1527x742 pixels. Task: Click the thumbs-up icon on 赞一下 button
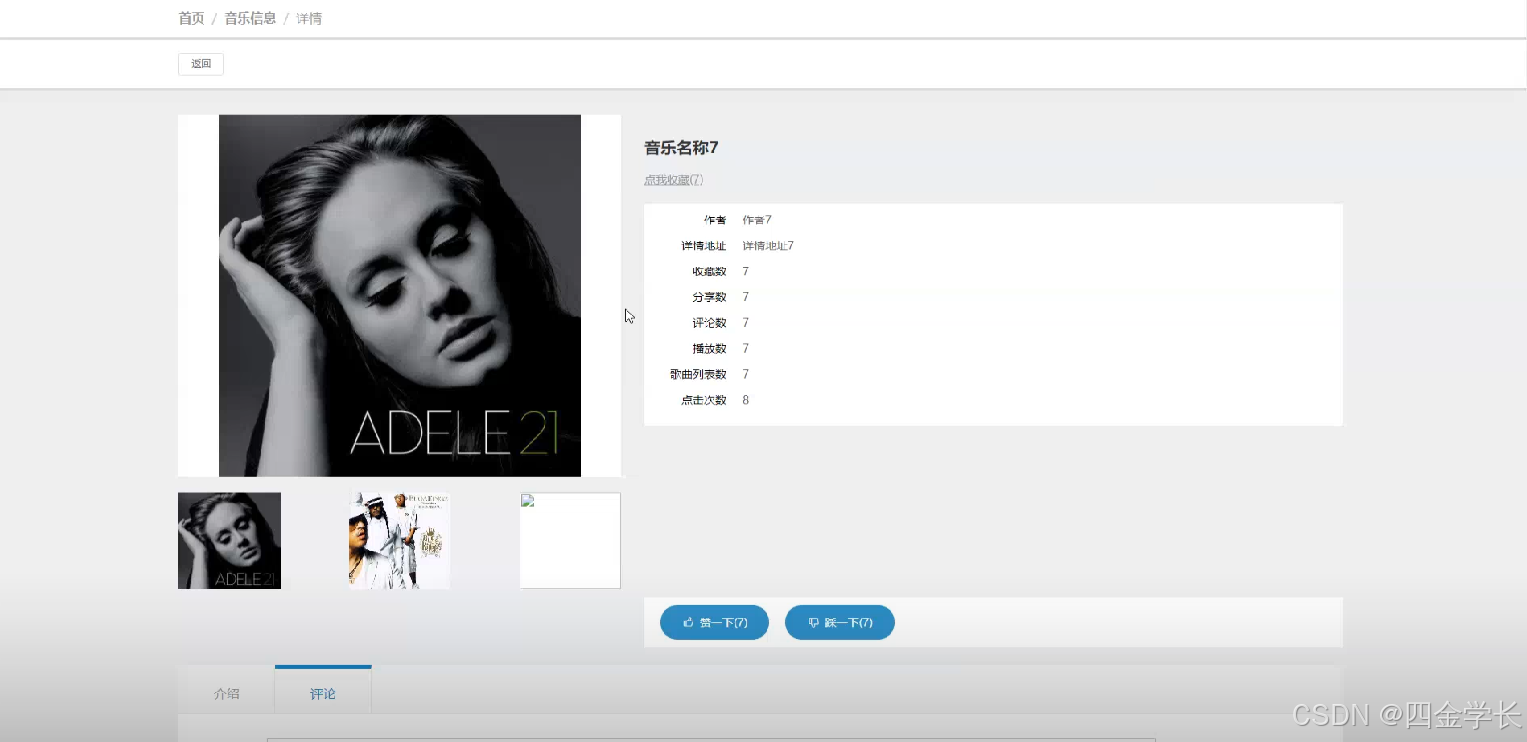[x=688, y=622]
